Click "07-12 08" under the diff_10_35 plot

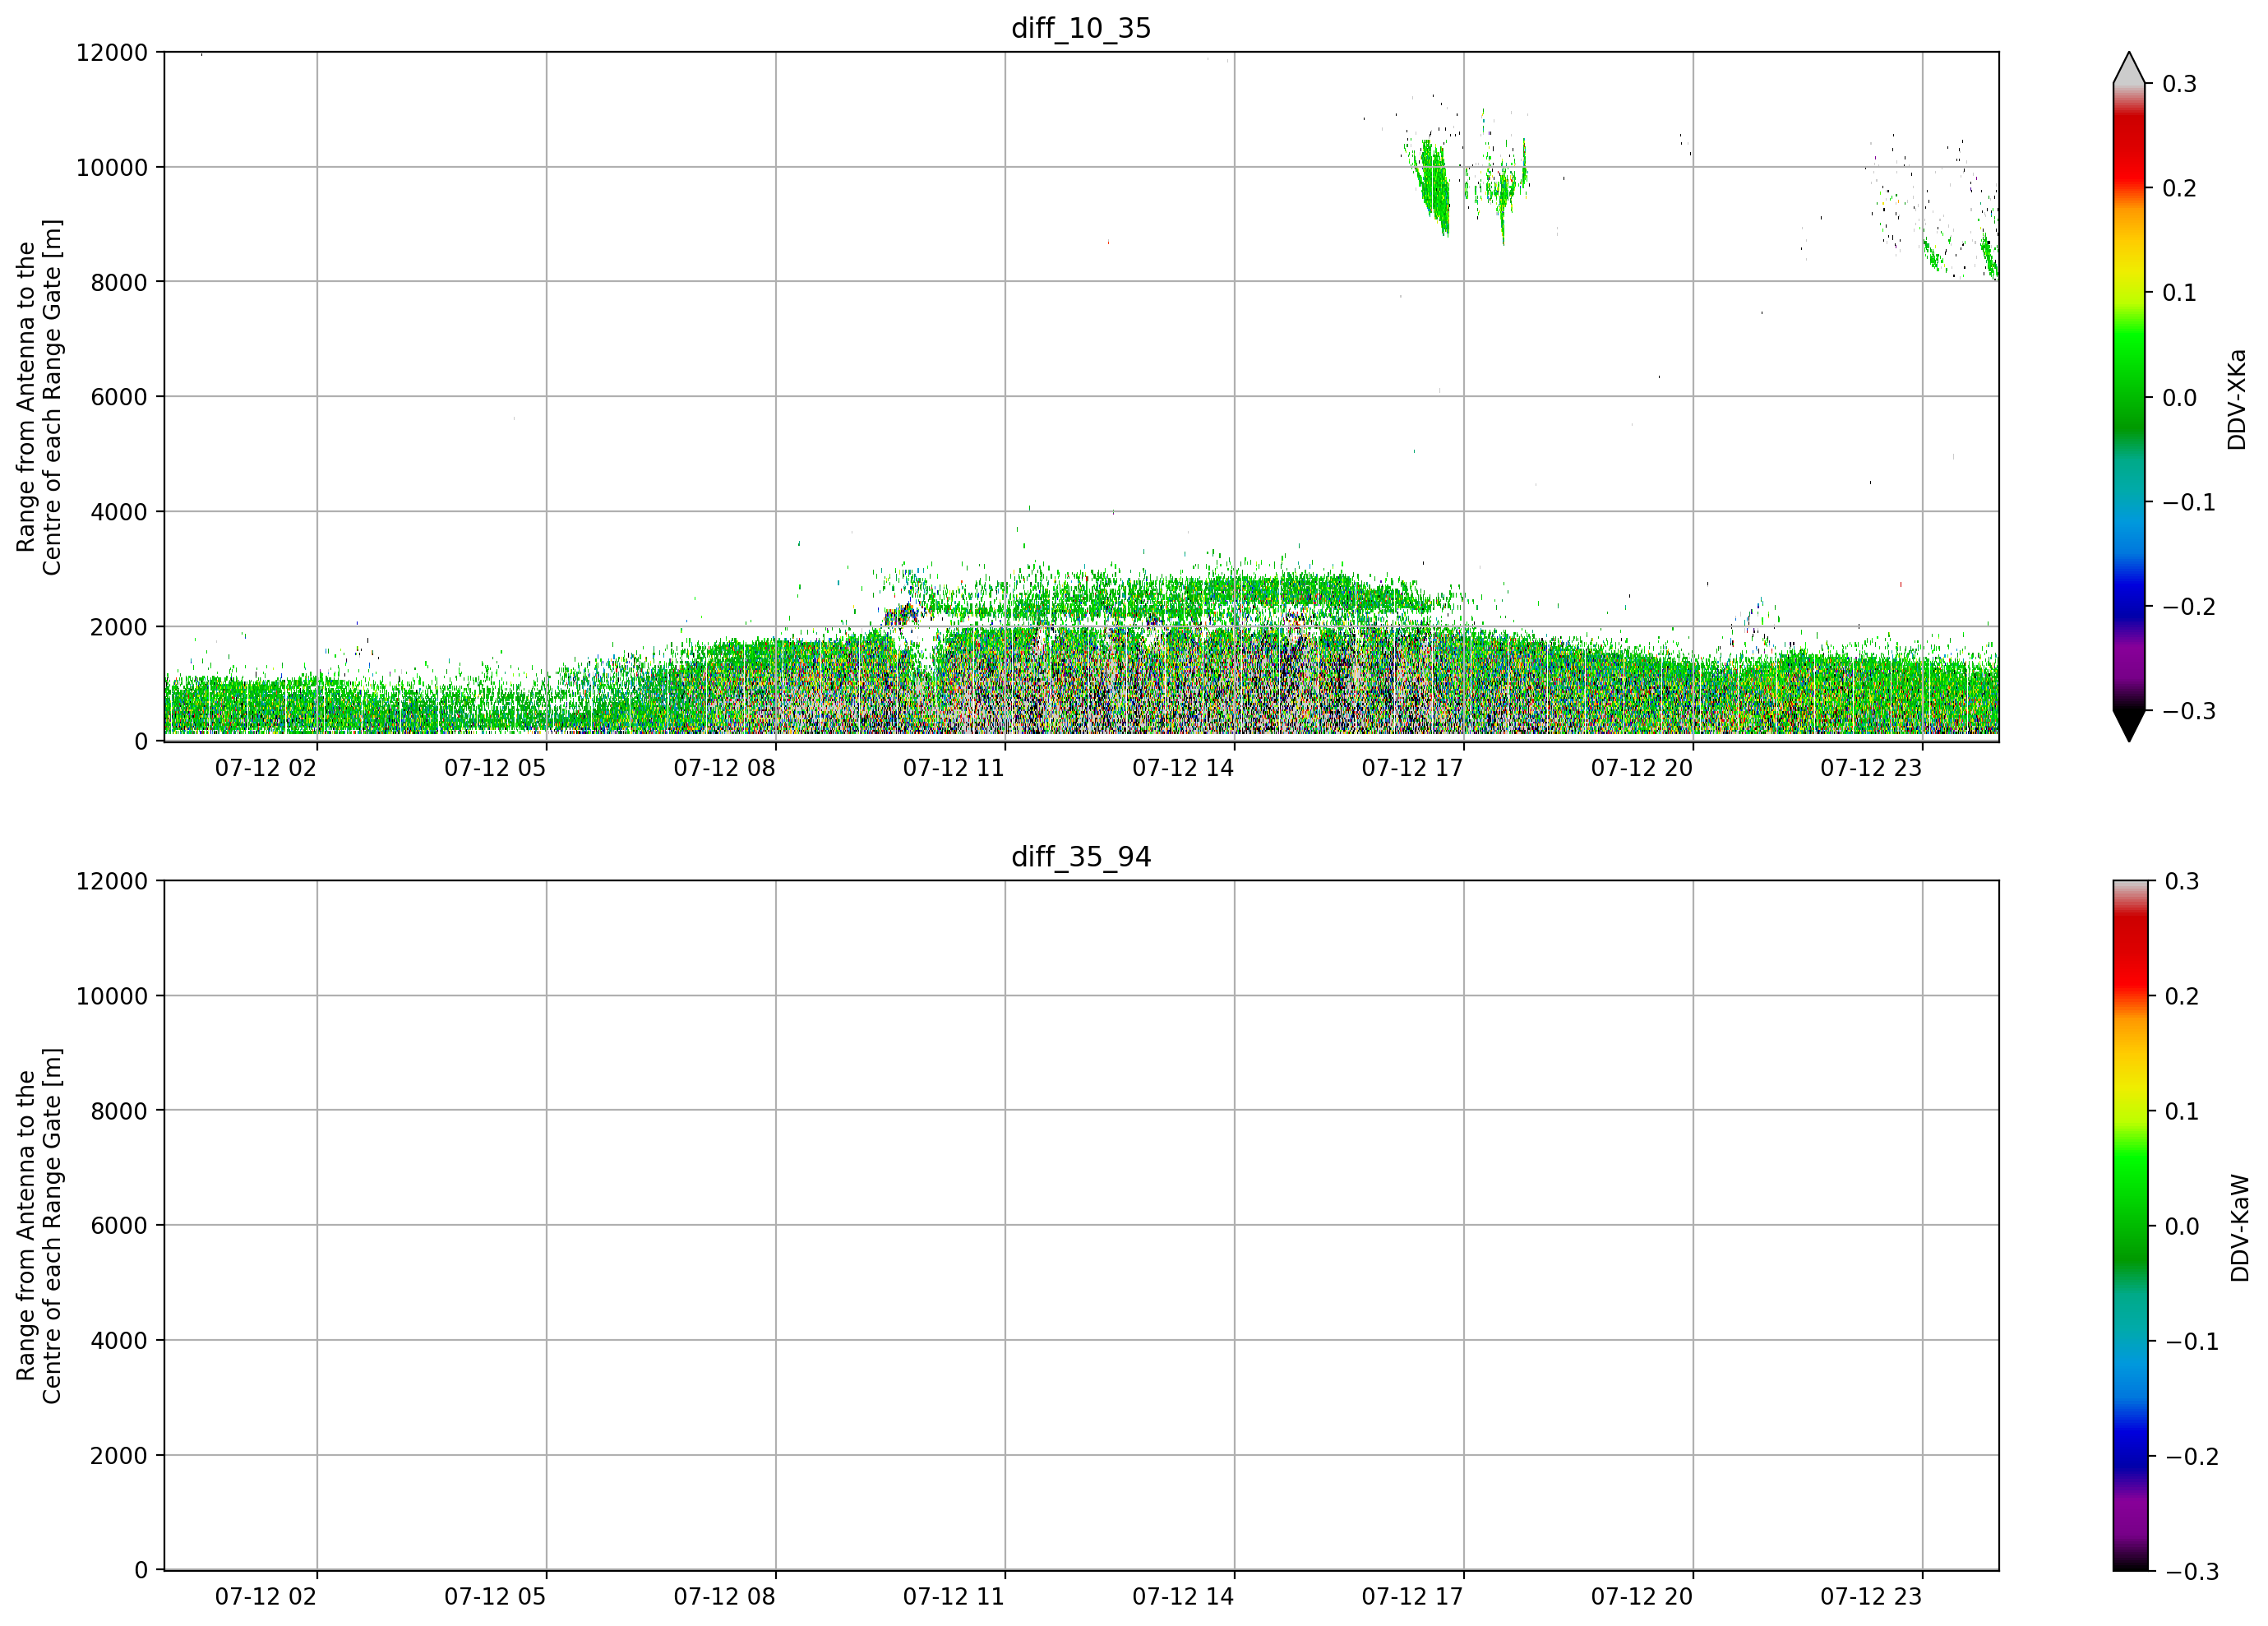pyautogui.click(x=725, y=768)
